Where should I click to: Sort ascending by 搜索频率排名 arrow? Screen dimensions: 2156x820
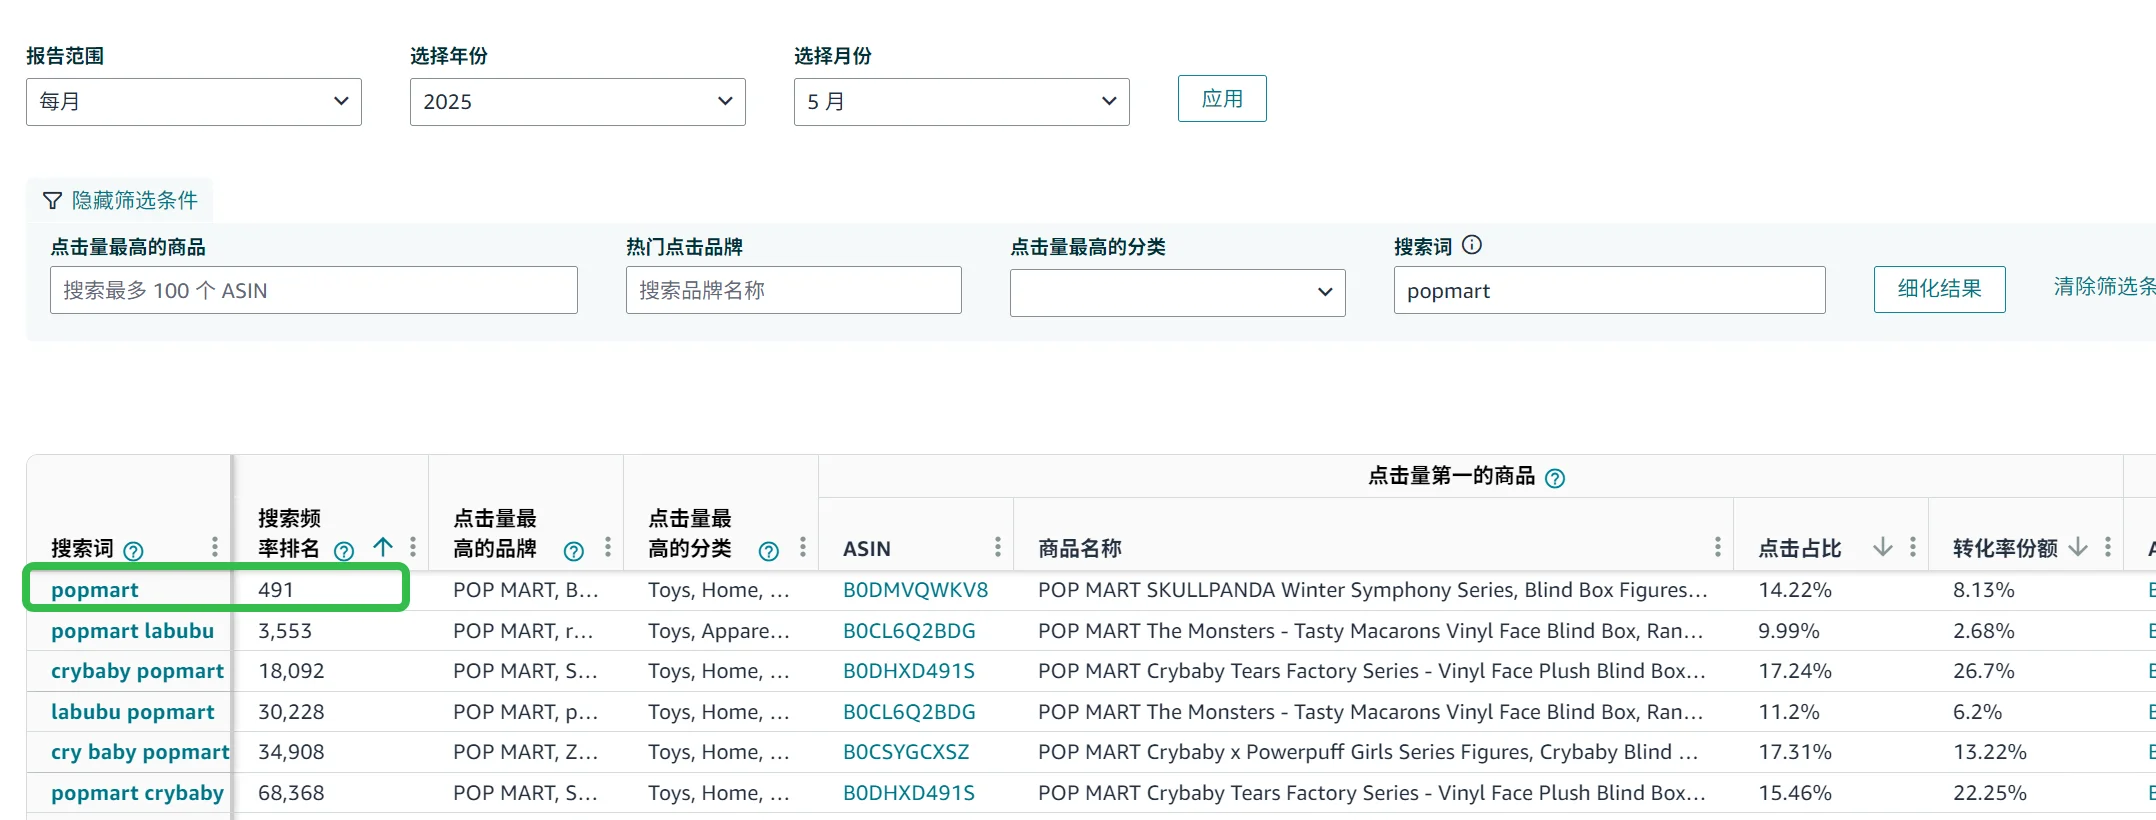click(x=383, y=547)
